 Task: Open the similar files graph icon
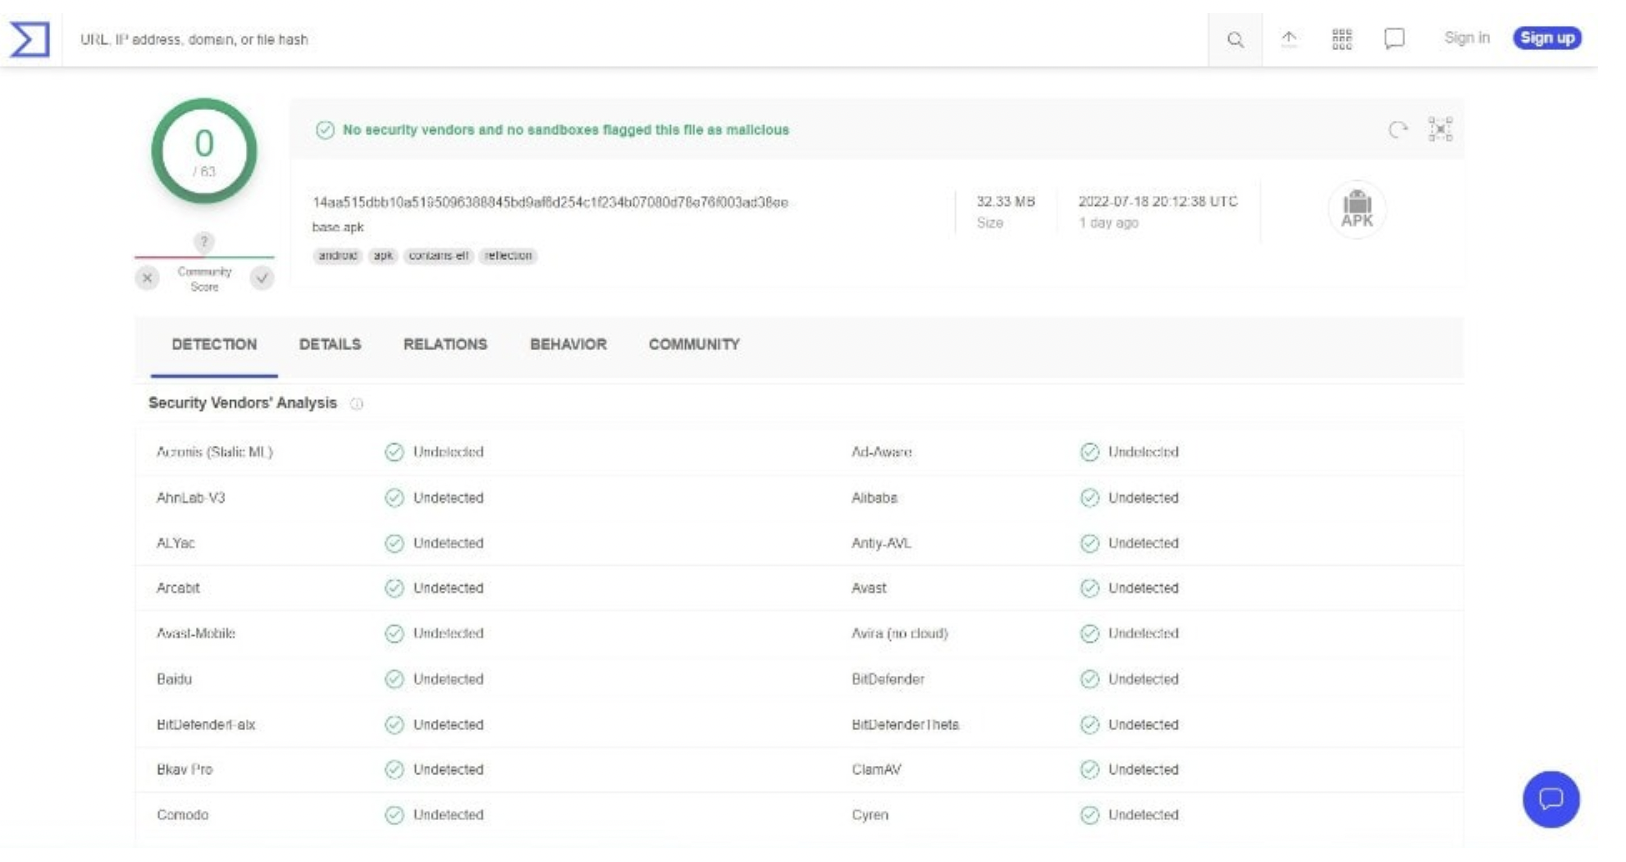point(1440,129)
